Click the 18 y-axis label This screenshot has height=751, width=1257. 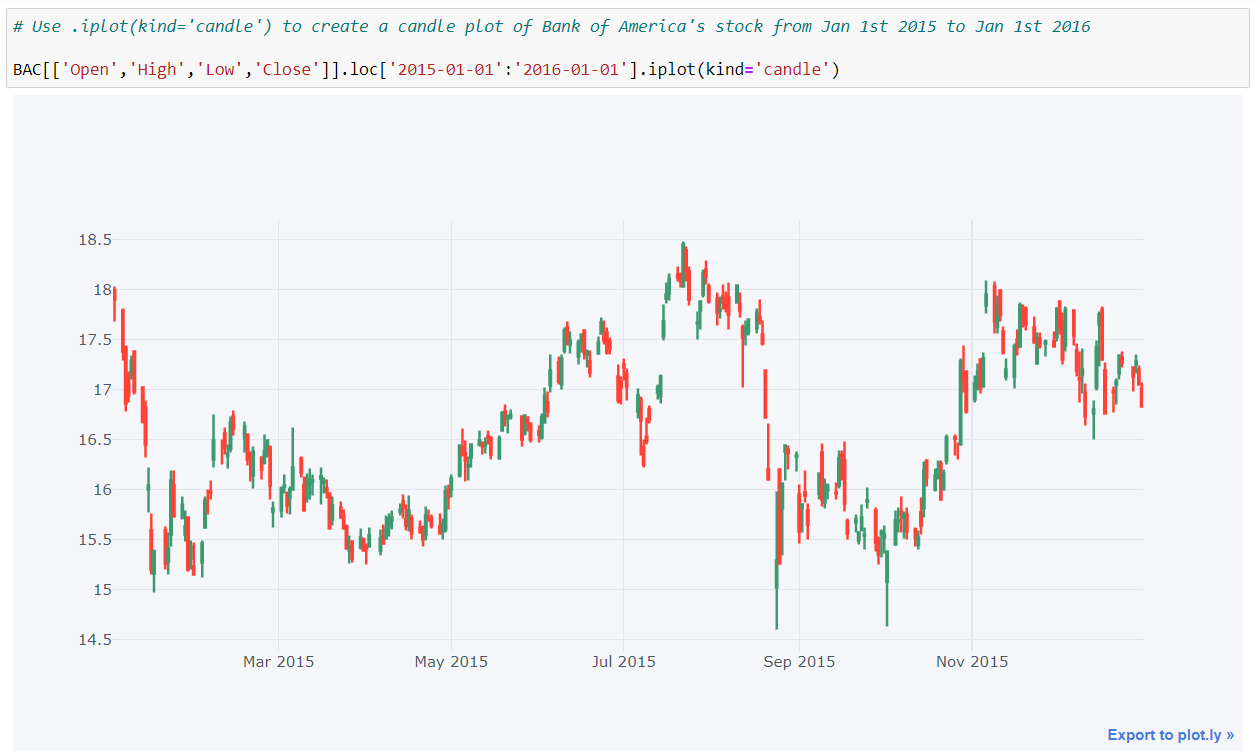click(102, 290)
